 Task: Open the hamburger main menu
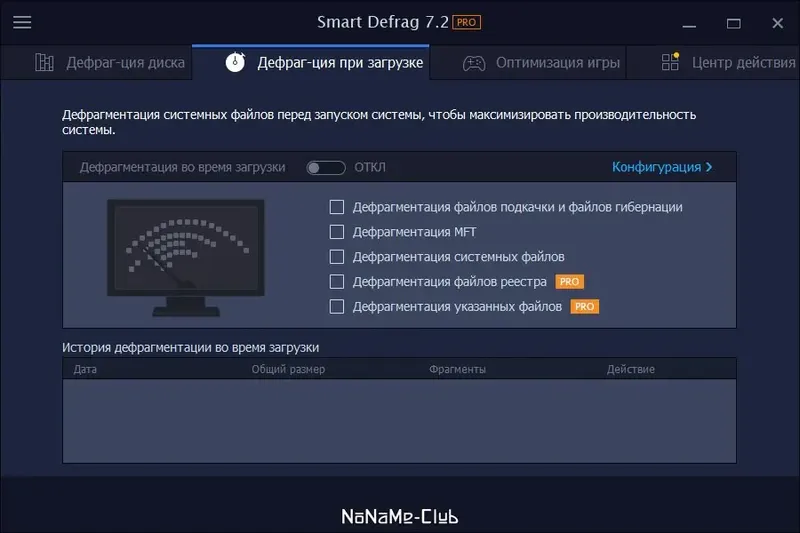point(22,22)
